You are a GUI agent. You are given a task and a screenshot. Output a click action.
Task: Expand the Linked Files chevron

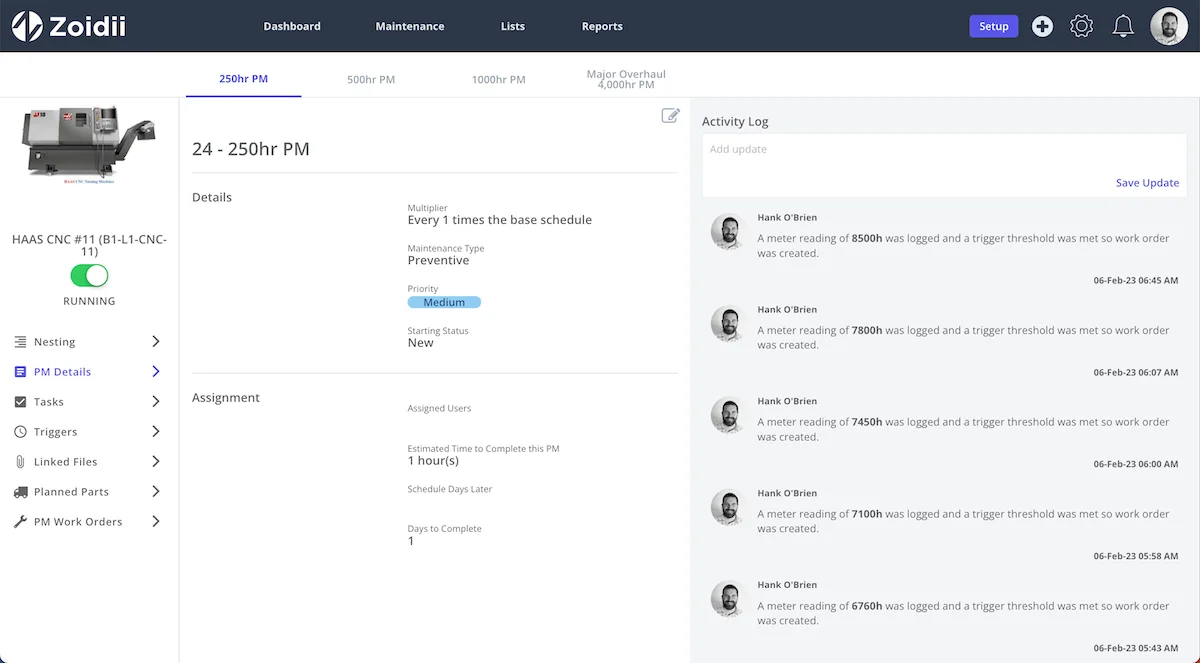pyautogui.click(x=156, y=462)
